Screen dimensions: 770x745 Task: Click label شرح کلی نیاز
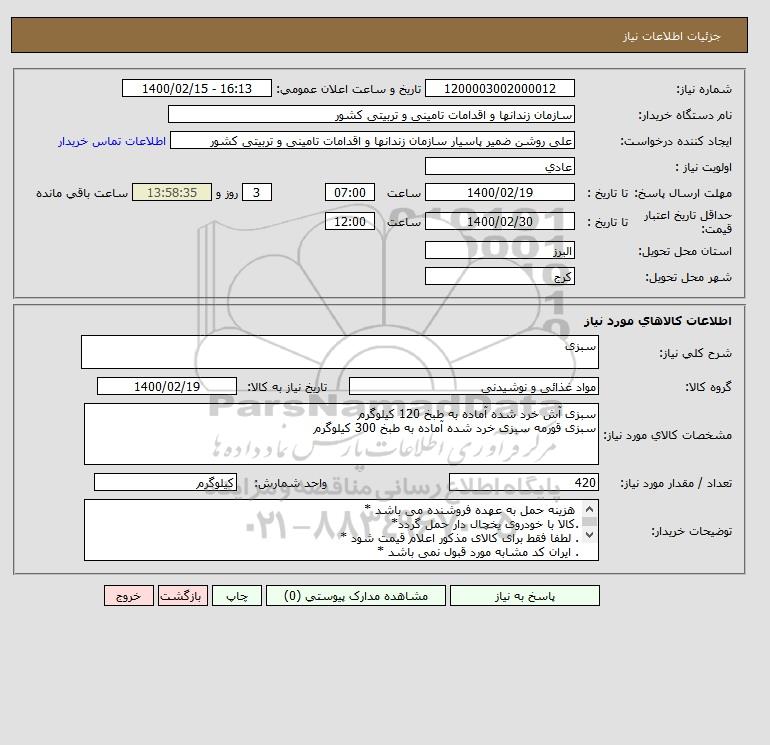(x=695, y=353)
